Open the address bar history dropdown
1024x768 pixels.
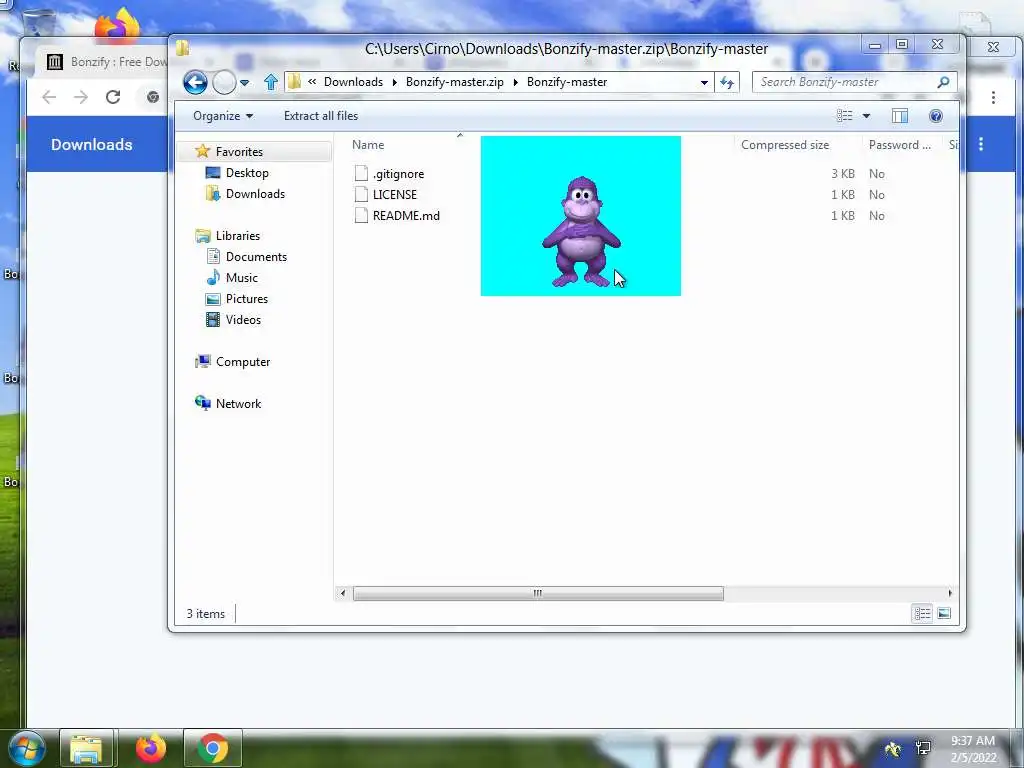704,82
